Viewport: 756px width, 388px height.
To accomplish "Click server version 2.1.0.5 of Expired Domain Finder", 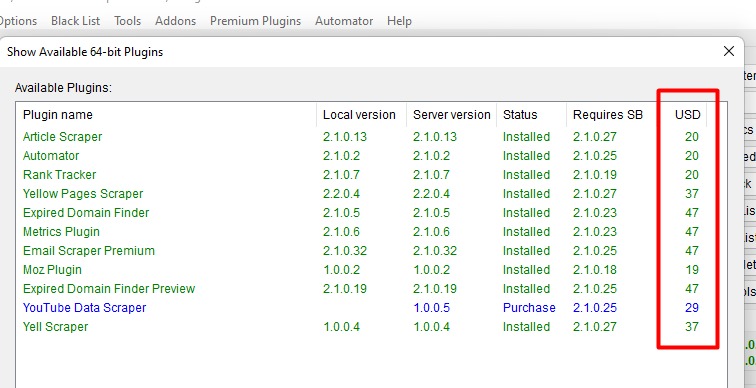I will coord(432,213).
